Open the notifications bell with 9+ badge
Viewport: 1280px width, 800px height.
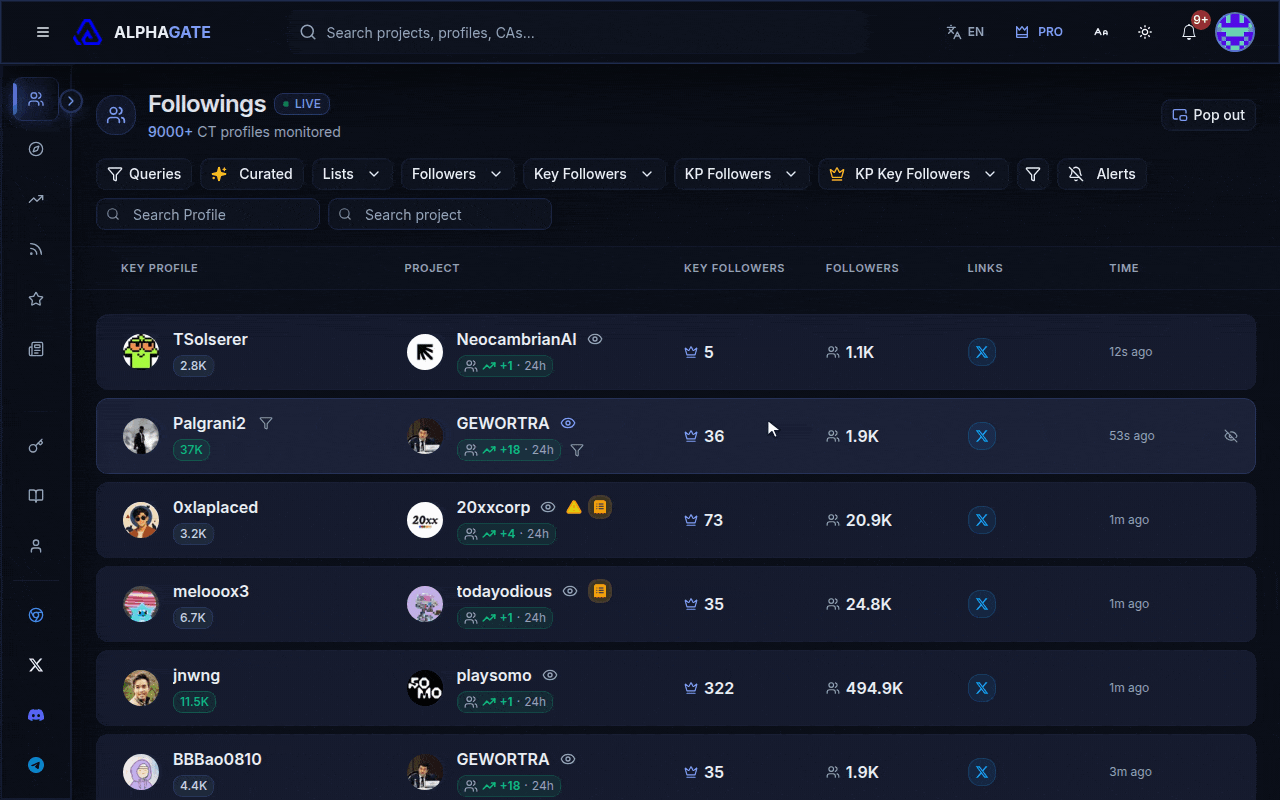coord(1189,32)
